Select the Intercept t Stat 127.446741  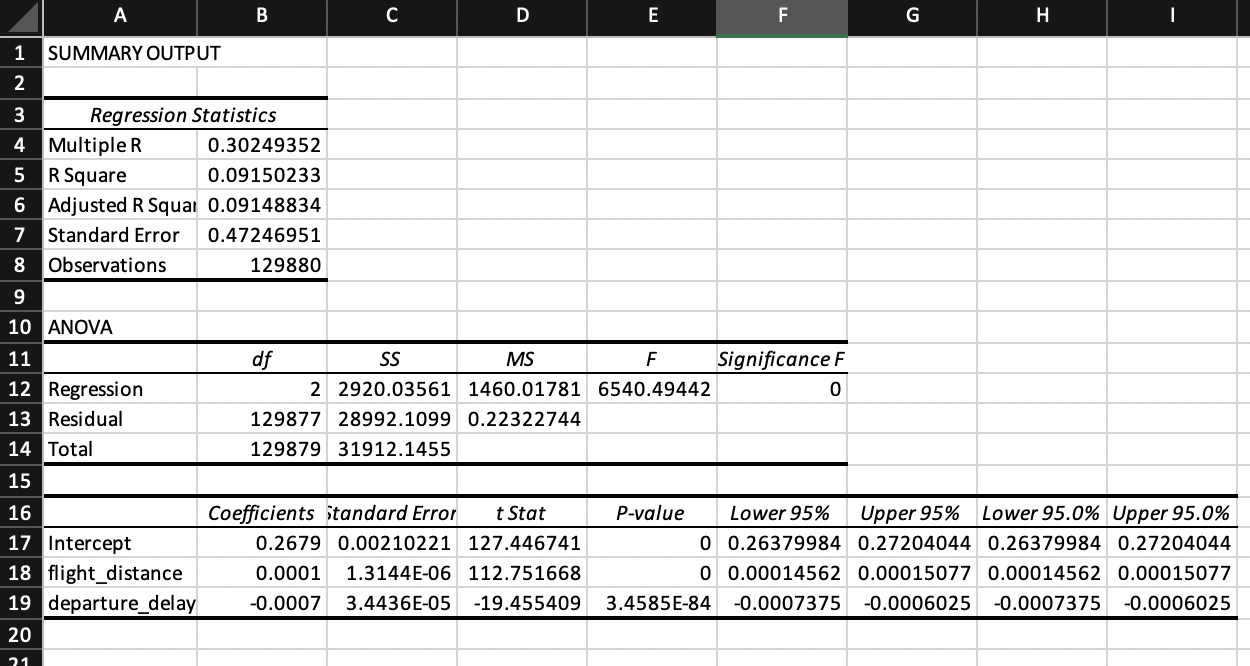click(522, 543)
